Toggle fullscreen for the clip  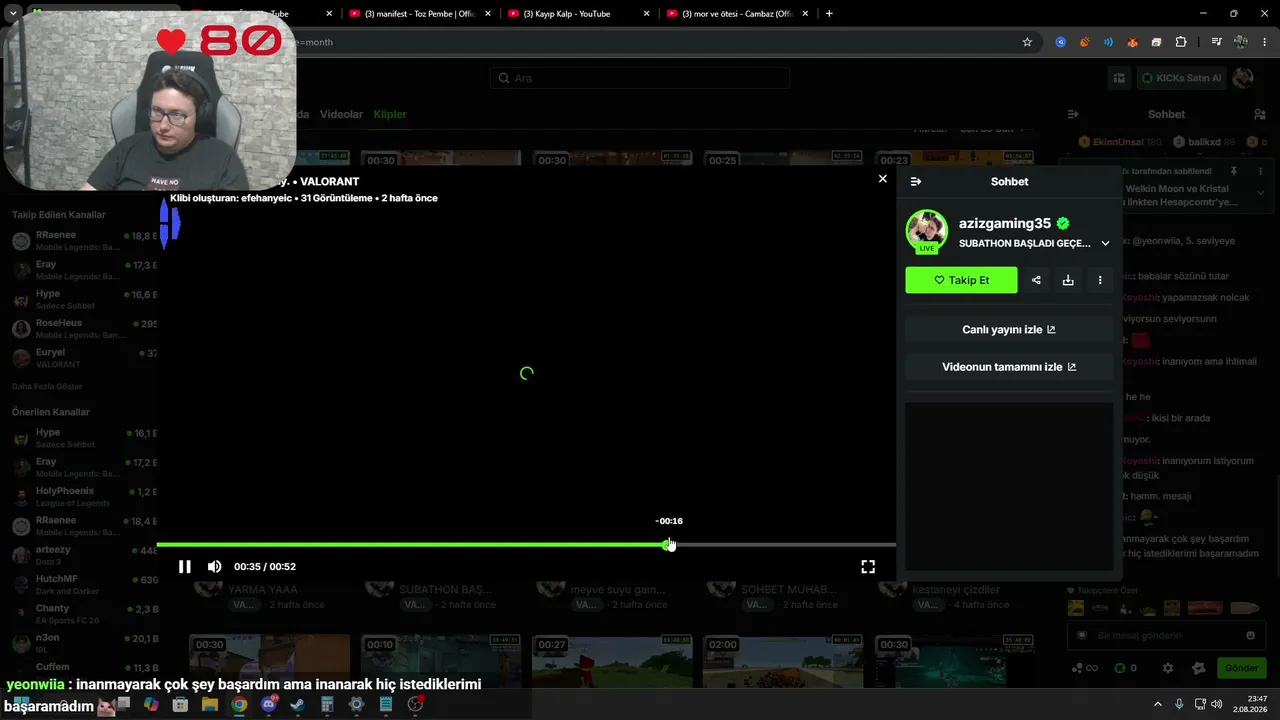click(x=868, y=566)
